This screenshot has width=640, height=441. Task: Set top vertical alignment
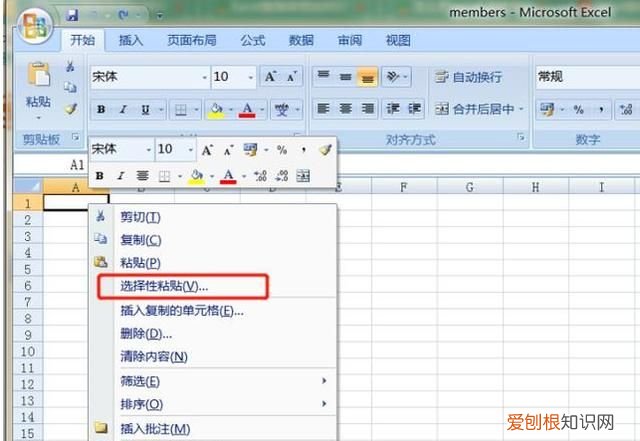pos(324,76)
